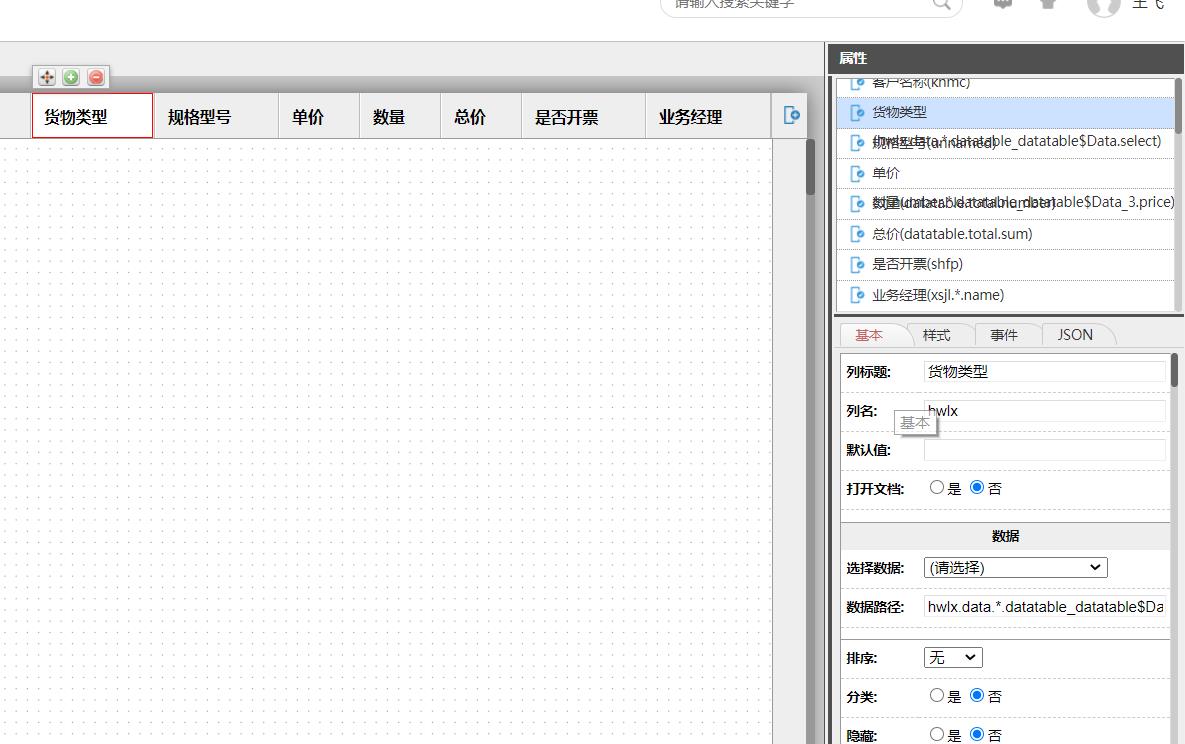Click the canvas vertical scrollbar thumb
Screen dimensions: 1185x744
(x=810, y=168)
